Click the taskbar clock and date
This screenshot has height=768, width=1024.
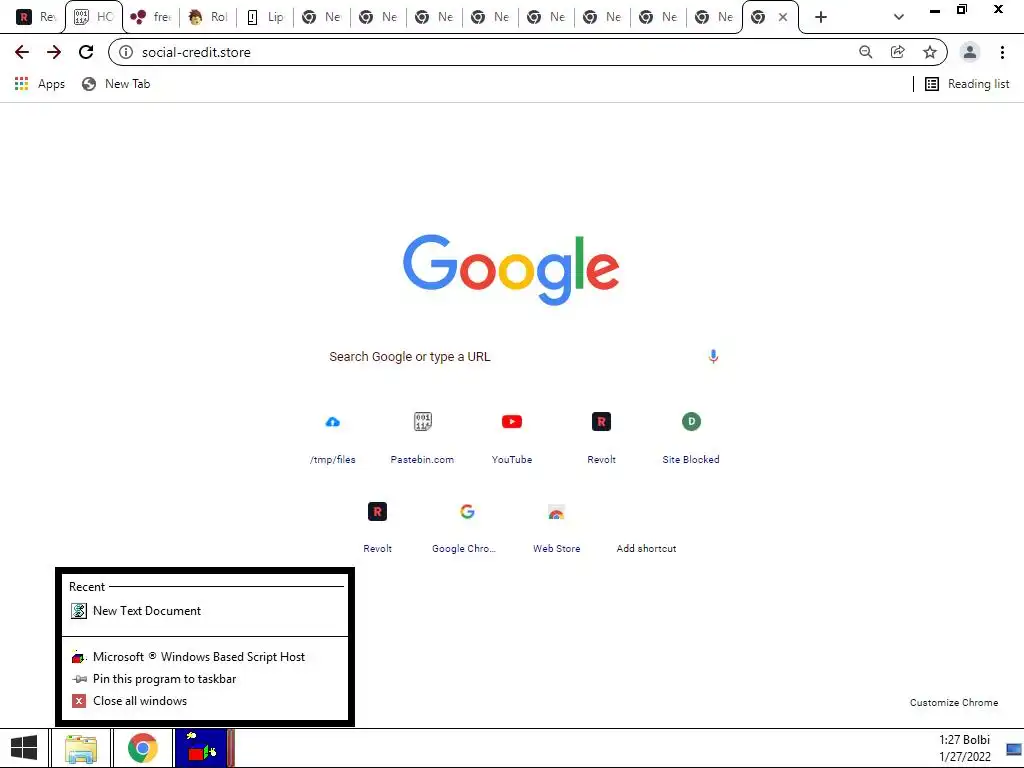(965, 748)
